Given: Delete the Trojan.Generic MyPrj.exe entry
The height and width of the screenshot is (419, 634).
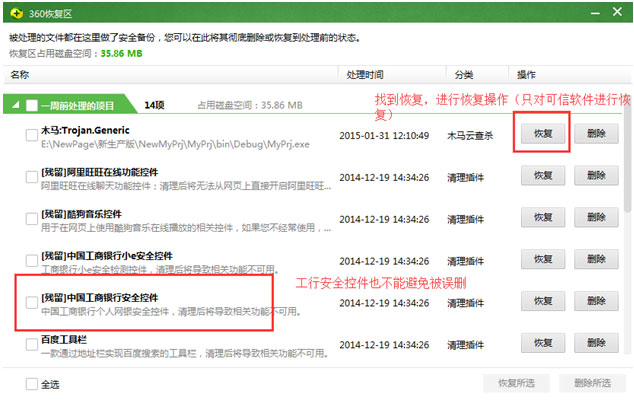Looking at the screenshot, I should point(596,133).
